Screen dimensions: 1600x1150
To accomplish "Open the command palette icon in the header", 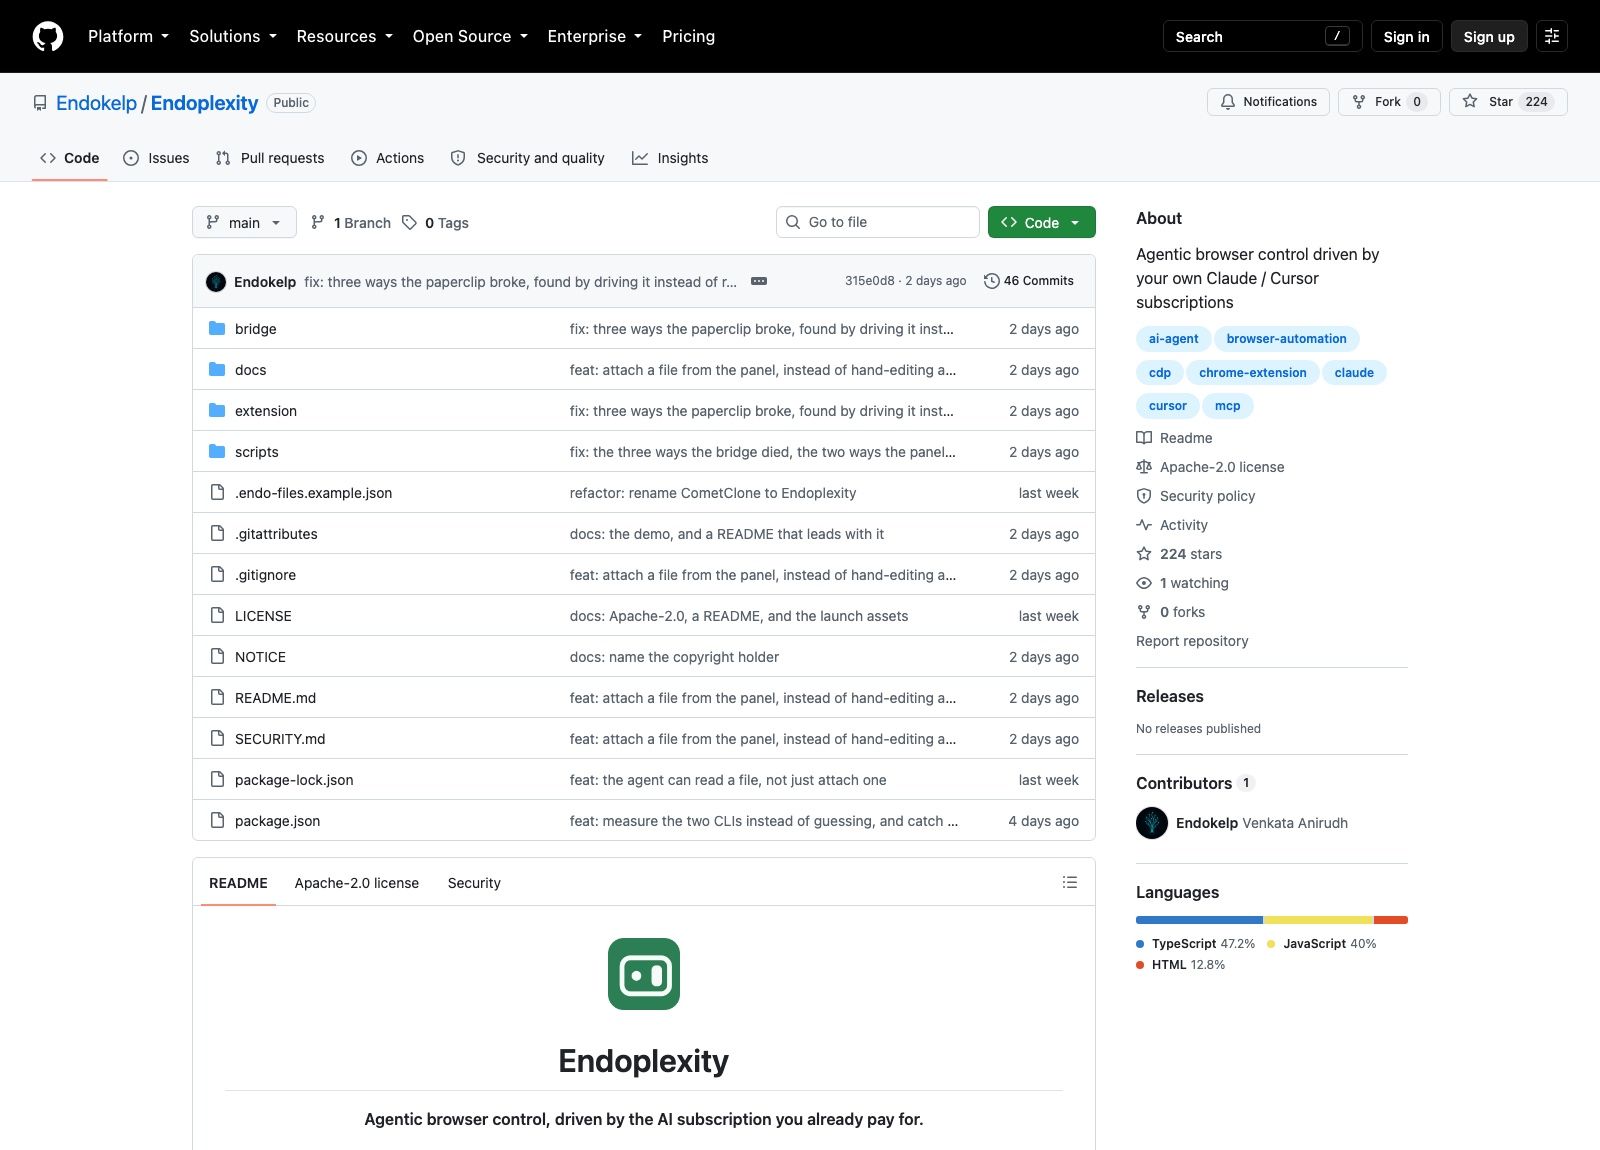I will coord(1552,36).
